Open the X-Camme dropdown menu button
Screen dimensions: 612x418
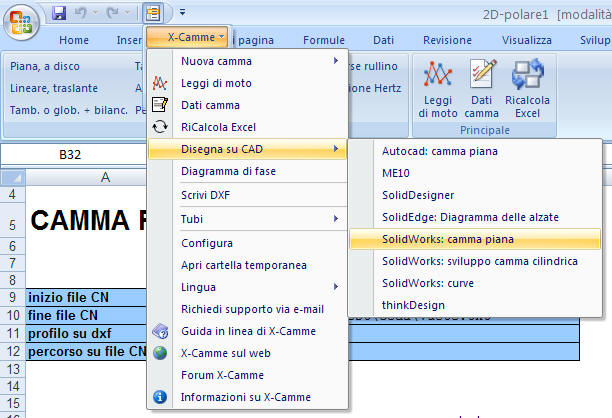click(x=187, y=37)
